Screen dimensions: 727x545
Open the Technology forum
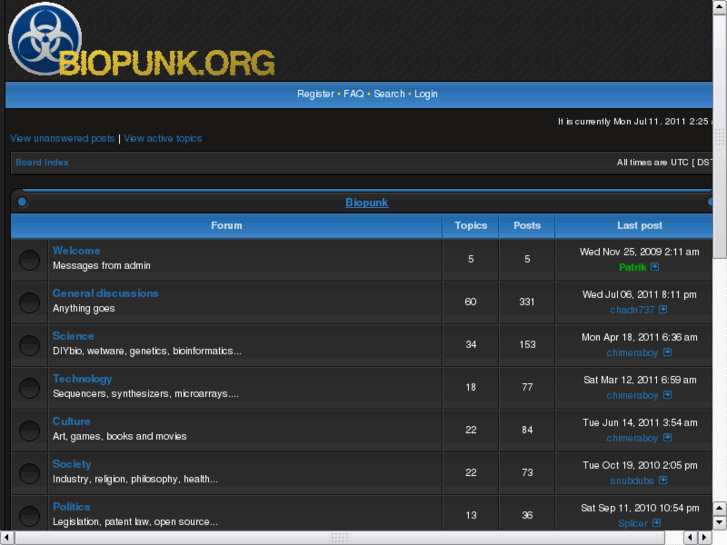coord(83,378)
